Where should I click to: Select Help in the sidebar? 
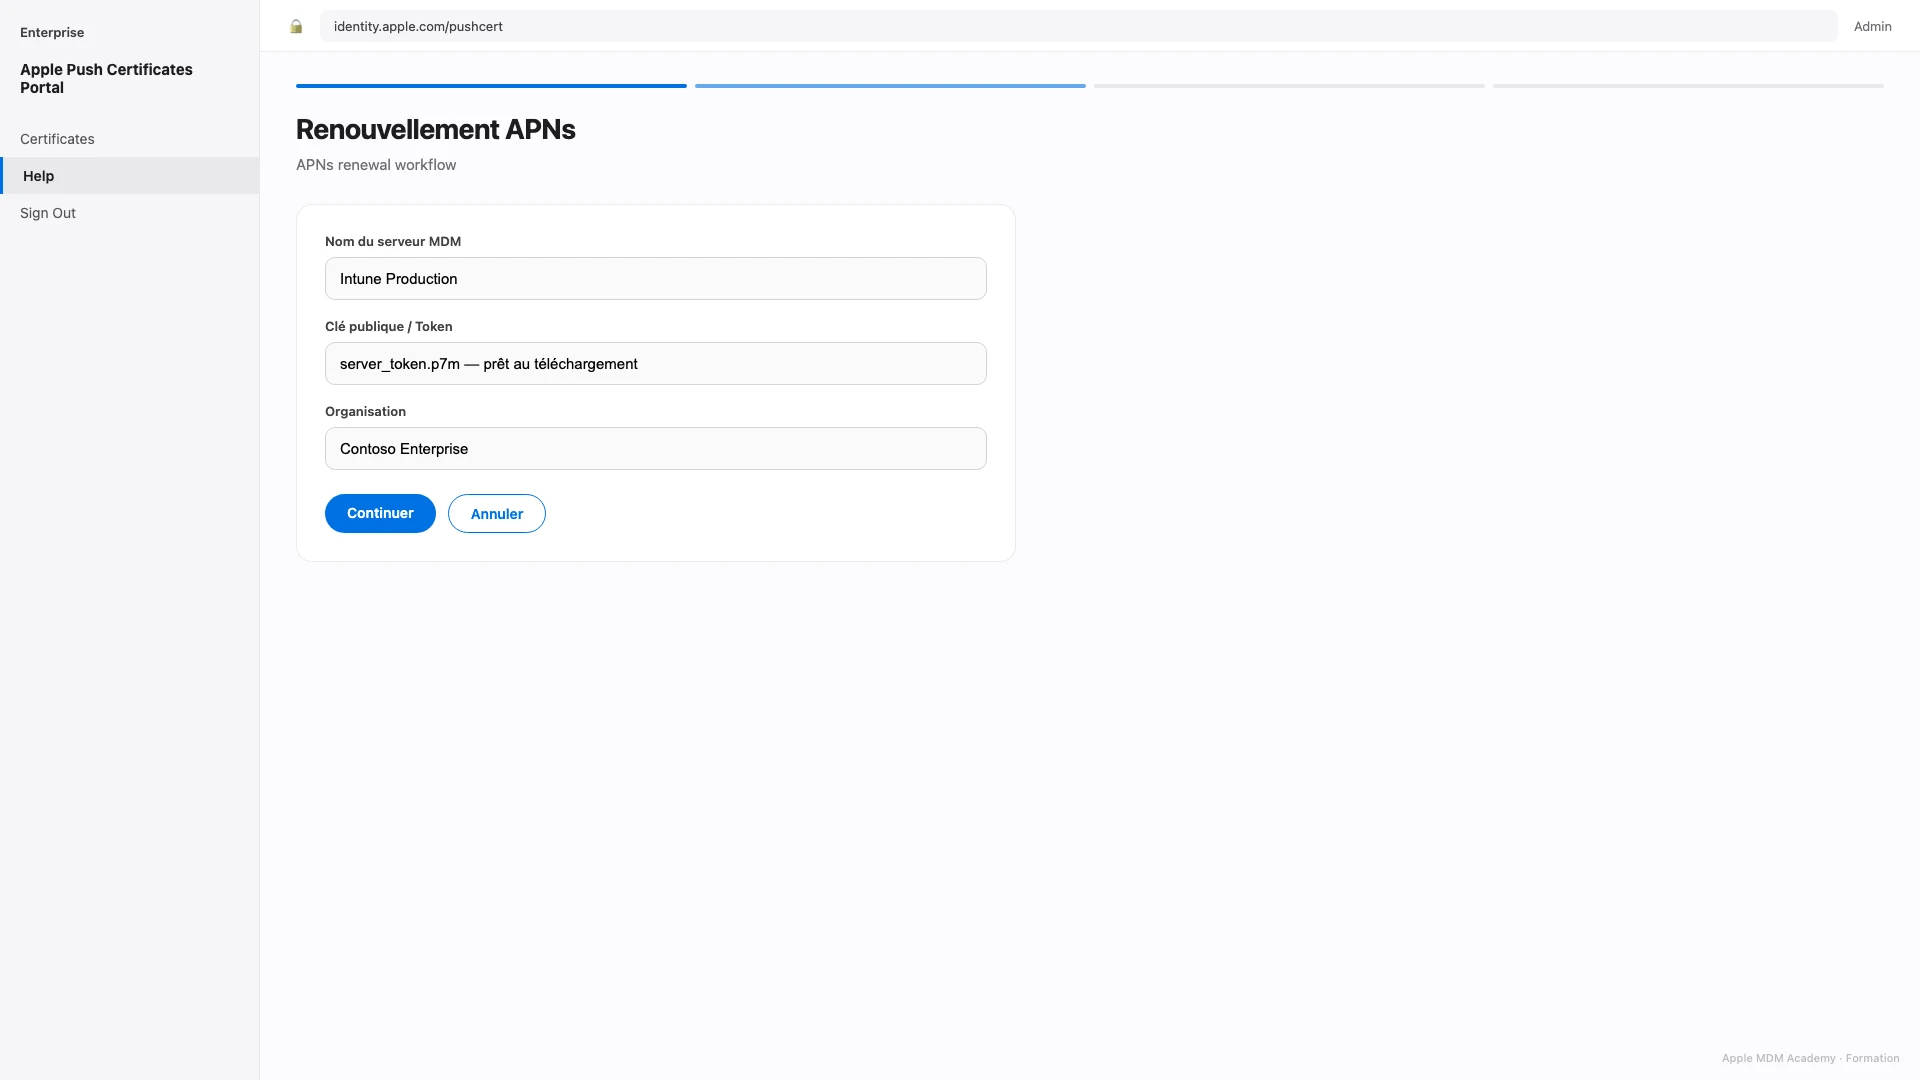130,176
